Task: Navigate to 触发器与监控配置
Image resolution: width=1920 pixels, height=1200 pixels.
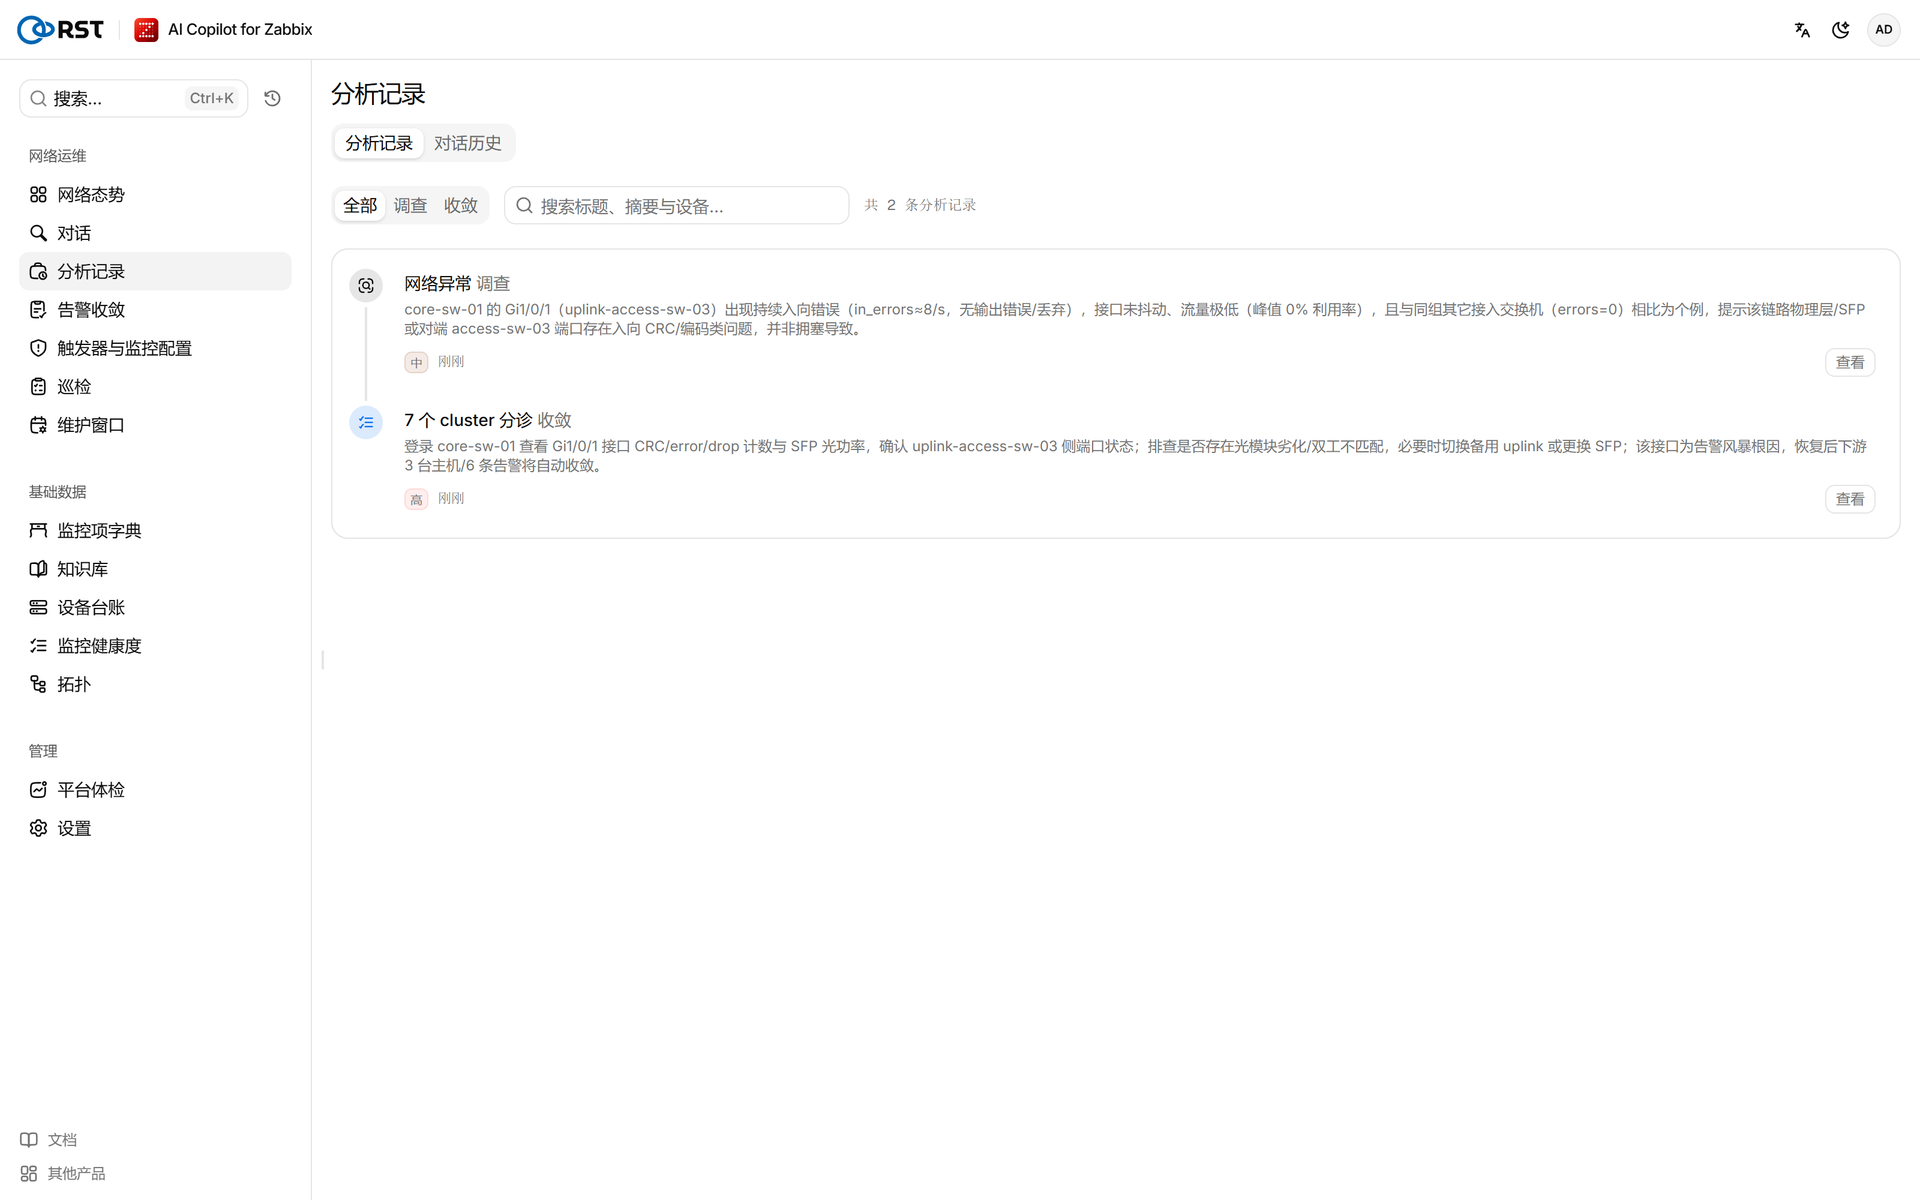Action: coord(155,348)
